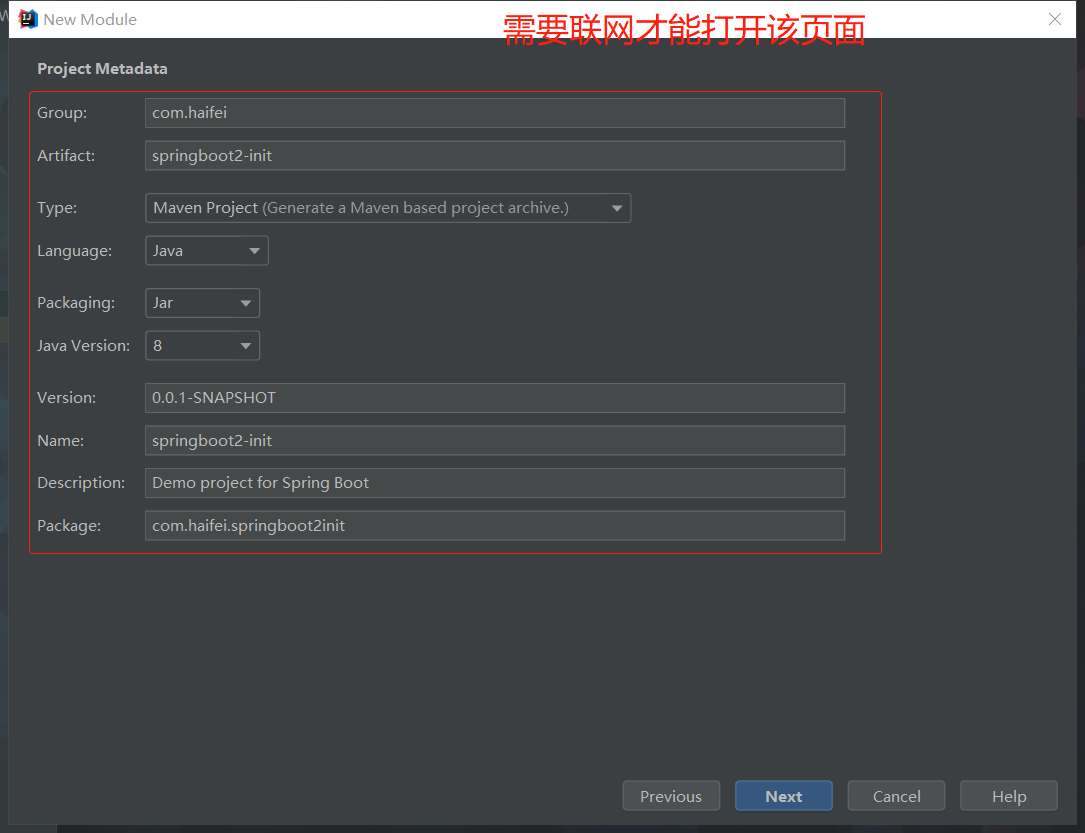Close the New Module dialog

1055,19
